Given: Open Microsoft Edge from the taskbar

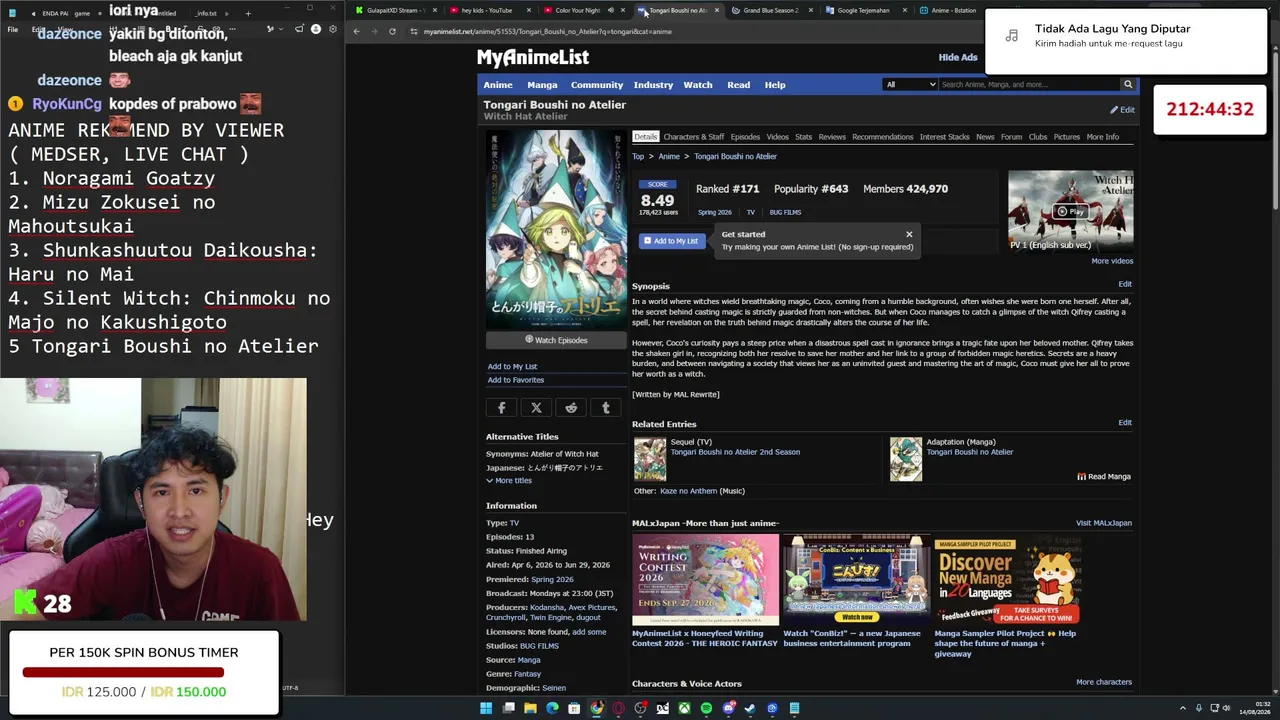Looking at the screenshot, I should [x=552, y=708].
